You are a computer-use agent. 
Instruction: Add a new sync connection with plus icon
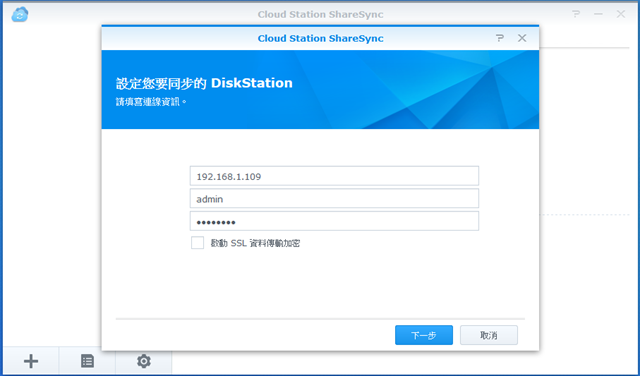pyautogui.click(x=31, y=361)
